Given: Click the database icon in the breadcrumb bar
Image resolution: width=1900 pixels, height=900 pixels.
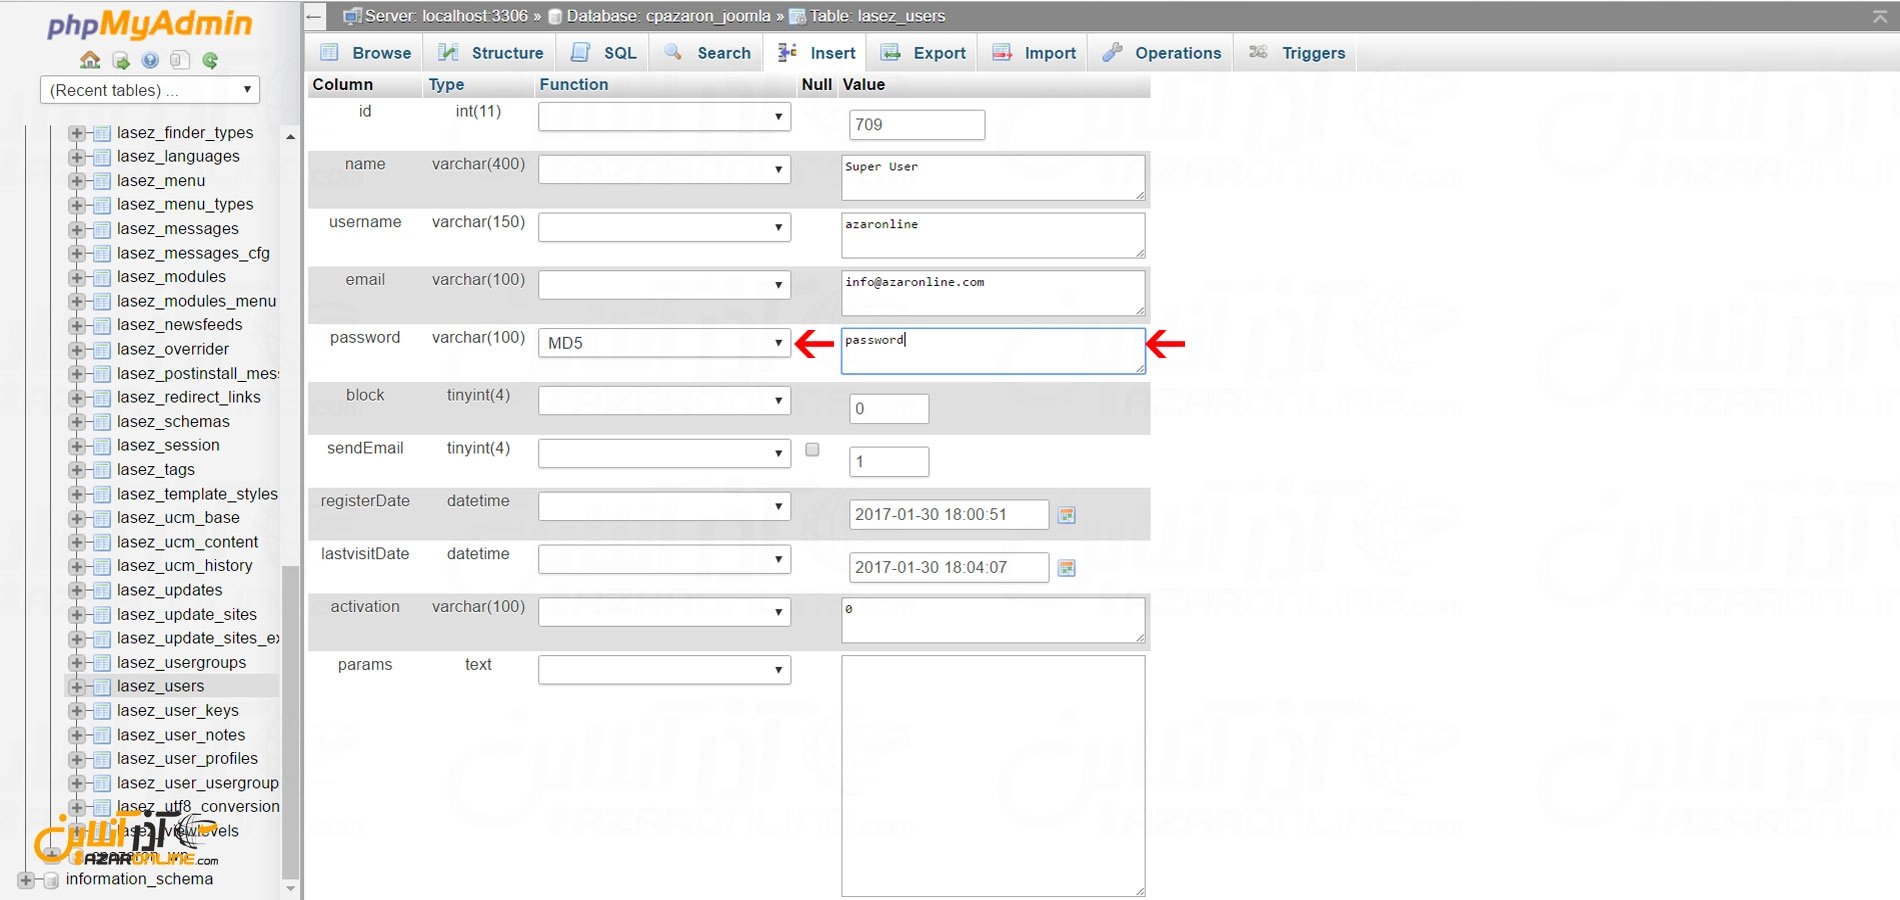Looking at the screenshot, I should point(556,16).
